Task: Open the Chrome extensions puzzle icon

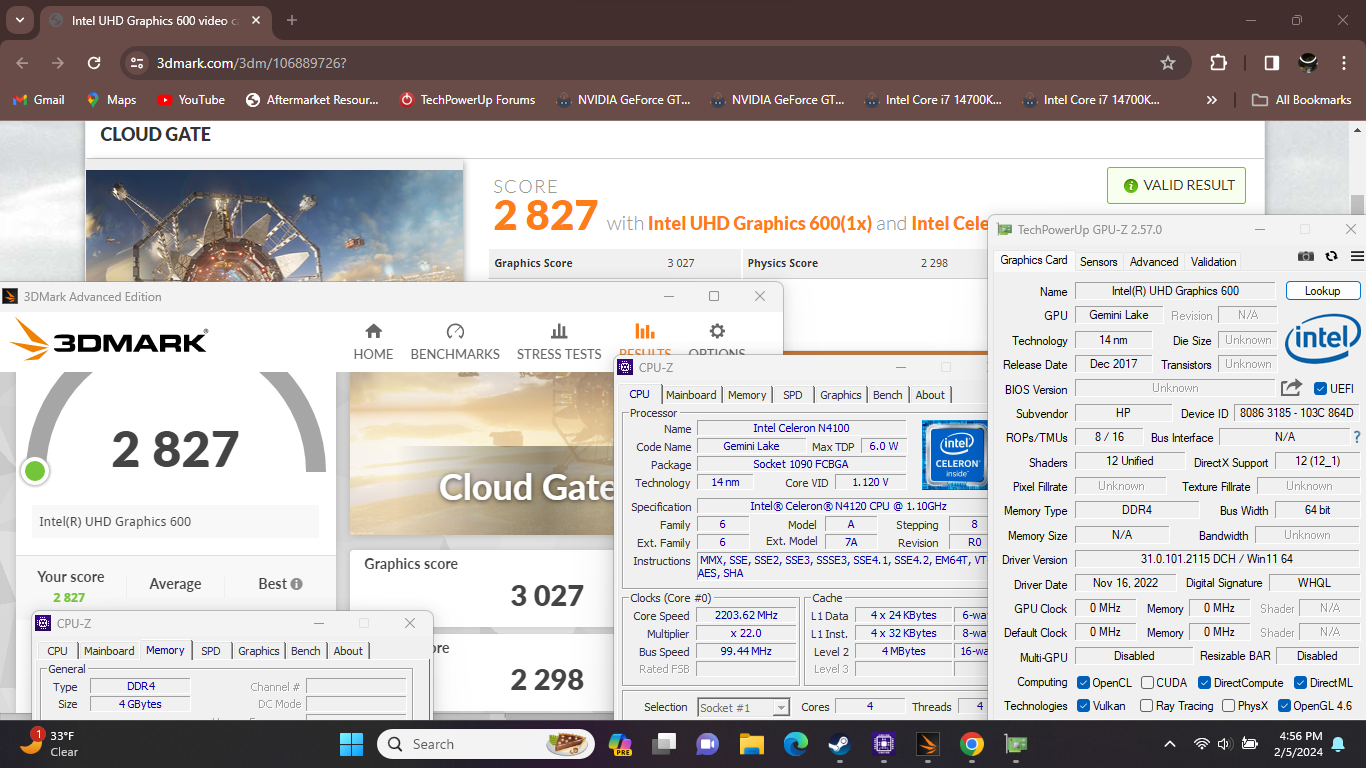Action: click(1218, 63)
